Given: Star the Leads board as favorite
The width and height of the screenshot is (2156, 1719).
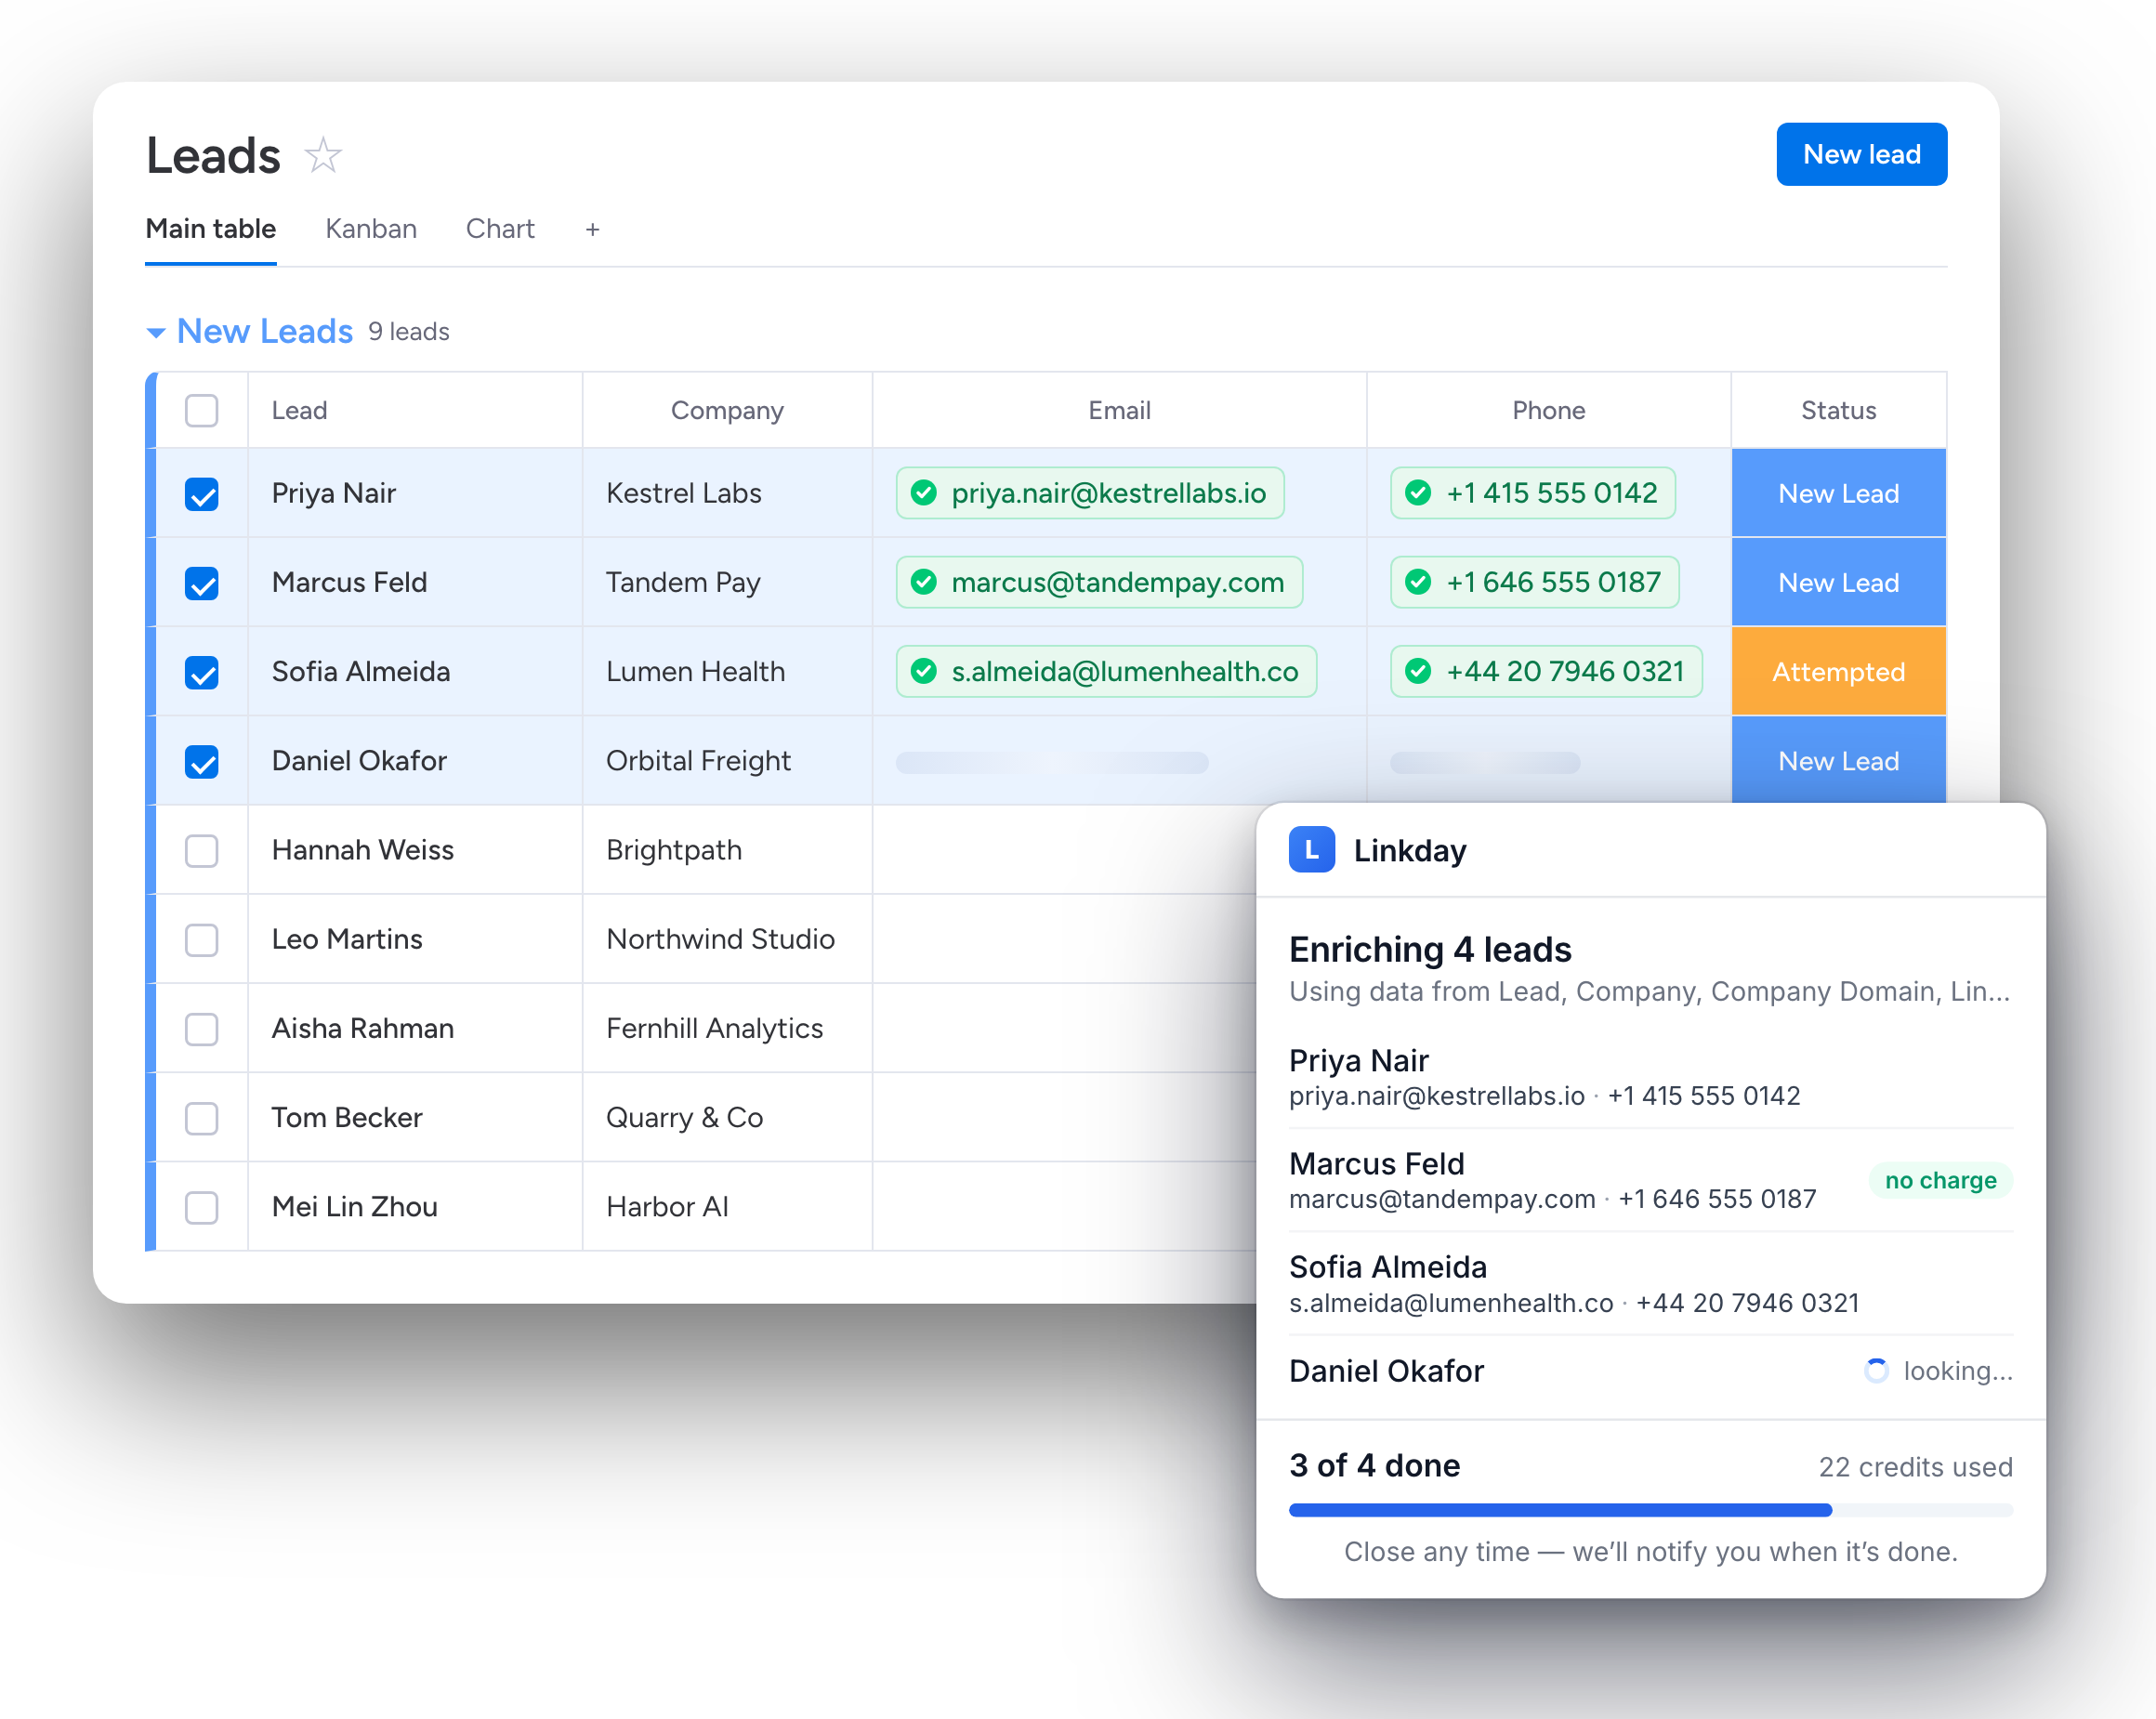Looking at the screenshot, I should coord(322,155).
